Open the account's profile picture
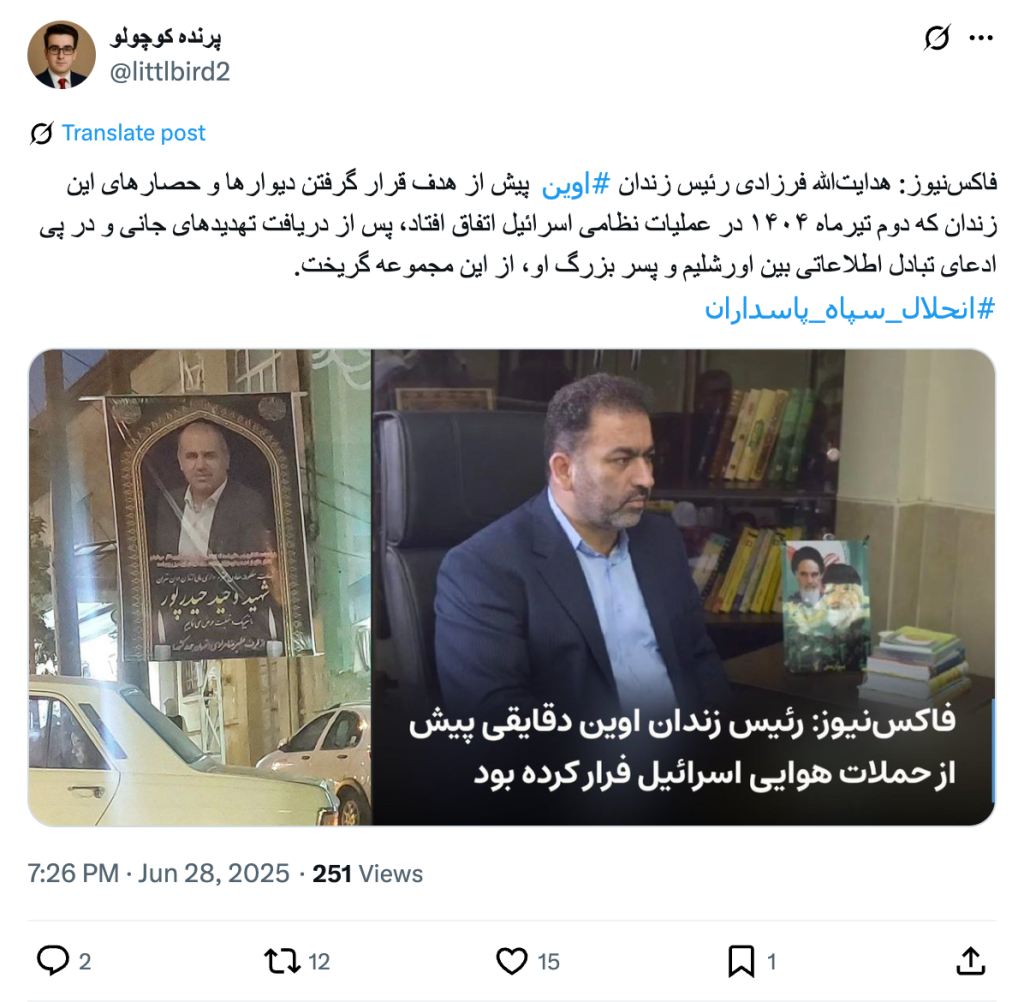 [x=61, y=55]
